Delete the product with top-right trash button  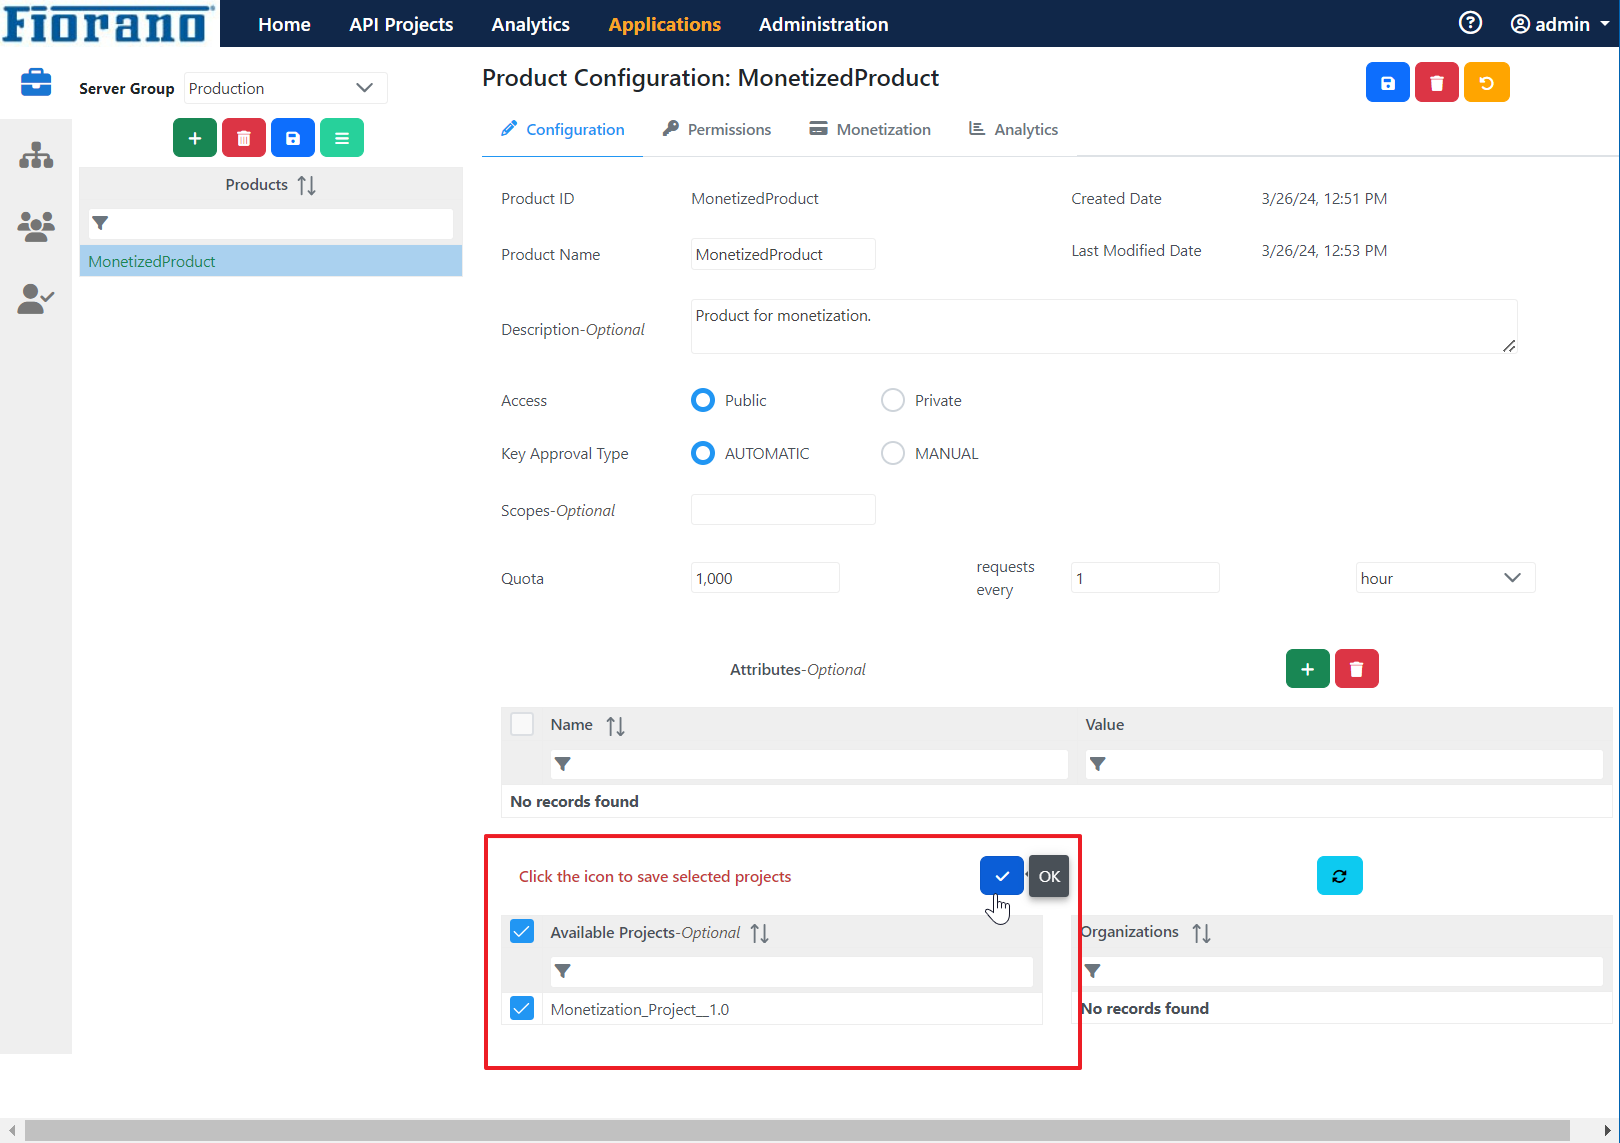[x=1437, y=83]
